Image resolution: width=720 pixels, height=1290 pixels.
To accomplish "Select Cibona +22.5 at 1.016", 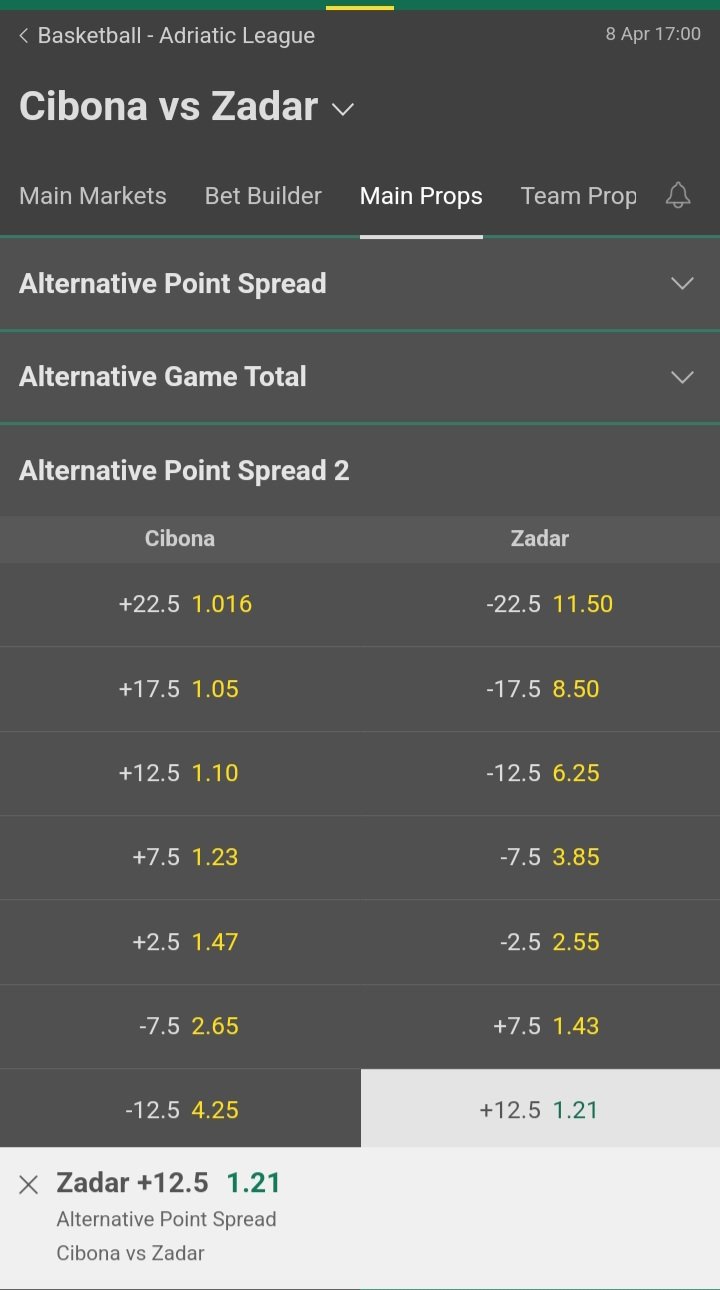I will point(180,604).
